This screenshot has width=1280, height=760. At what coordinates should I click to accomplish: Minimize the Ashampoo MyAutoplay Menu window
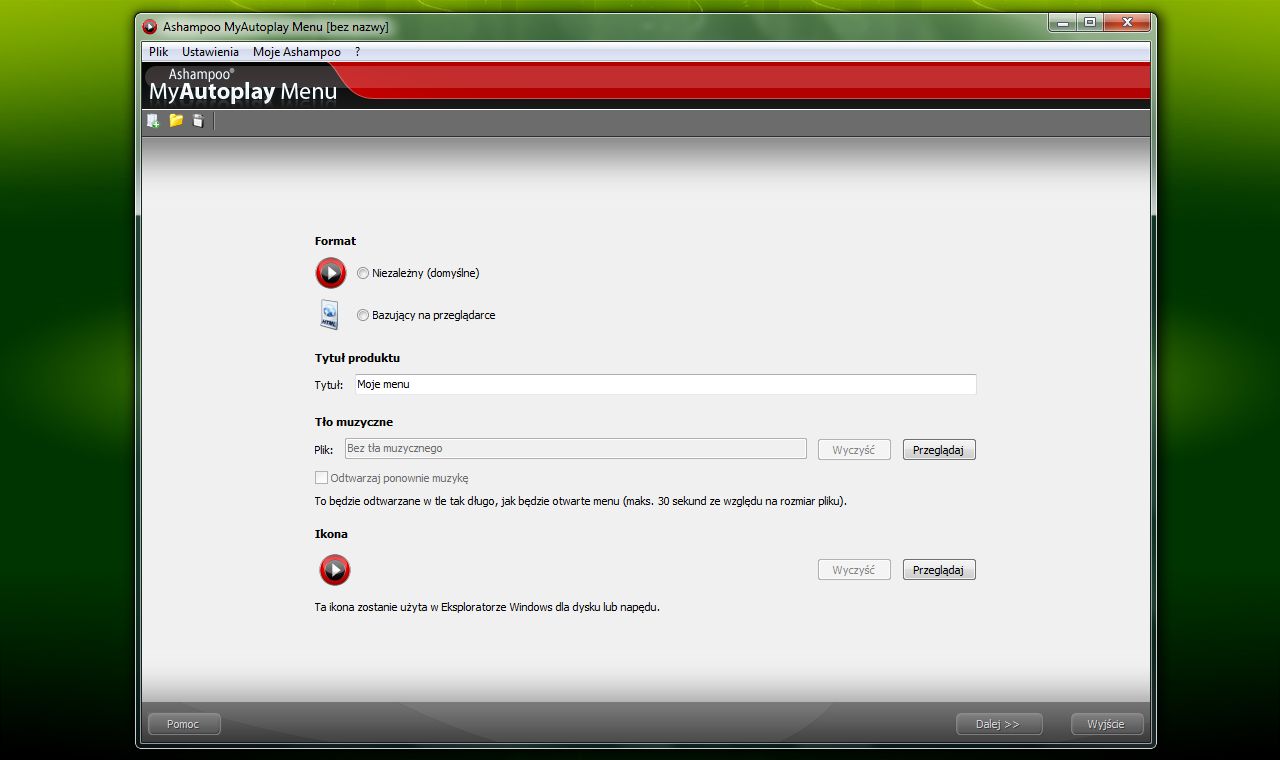(1062, 22)
